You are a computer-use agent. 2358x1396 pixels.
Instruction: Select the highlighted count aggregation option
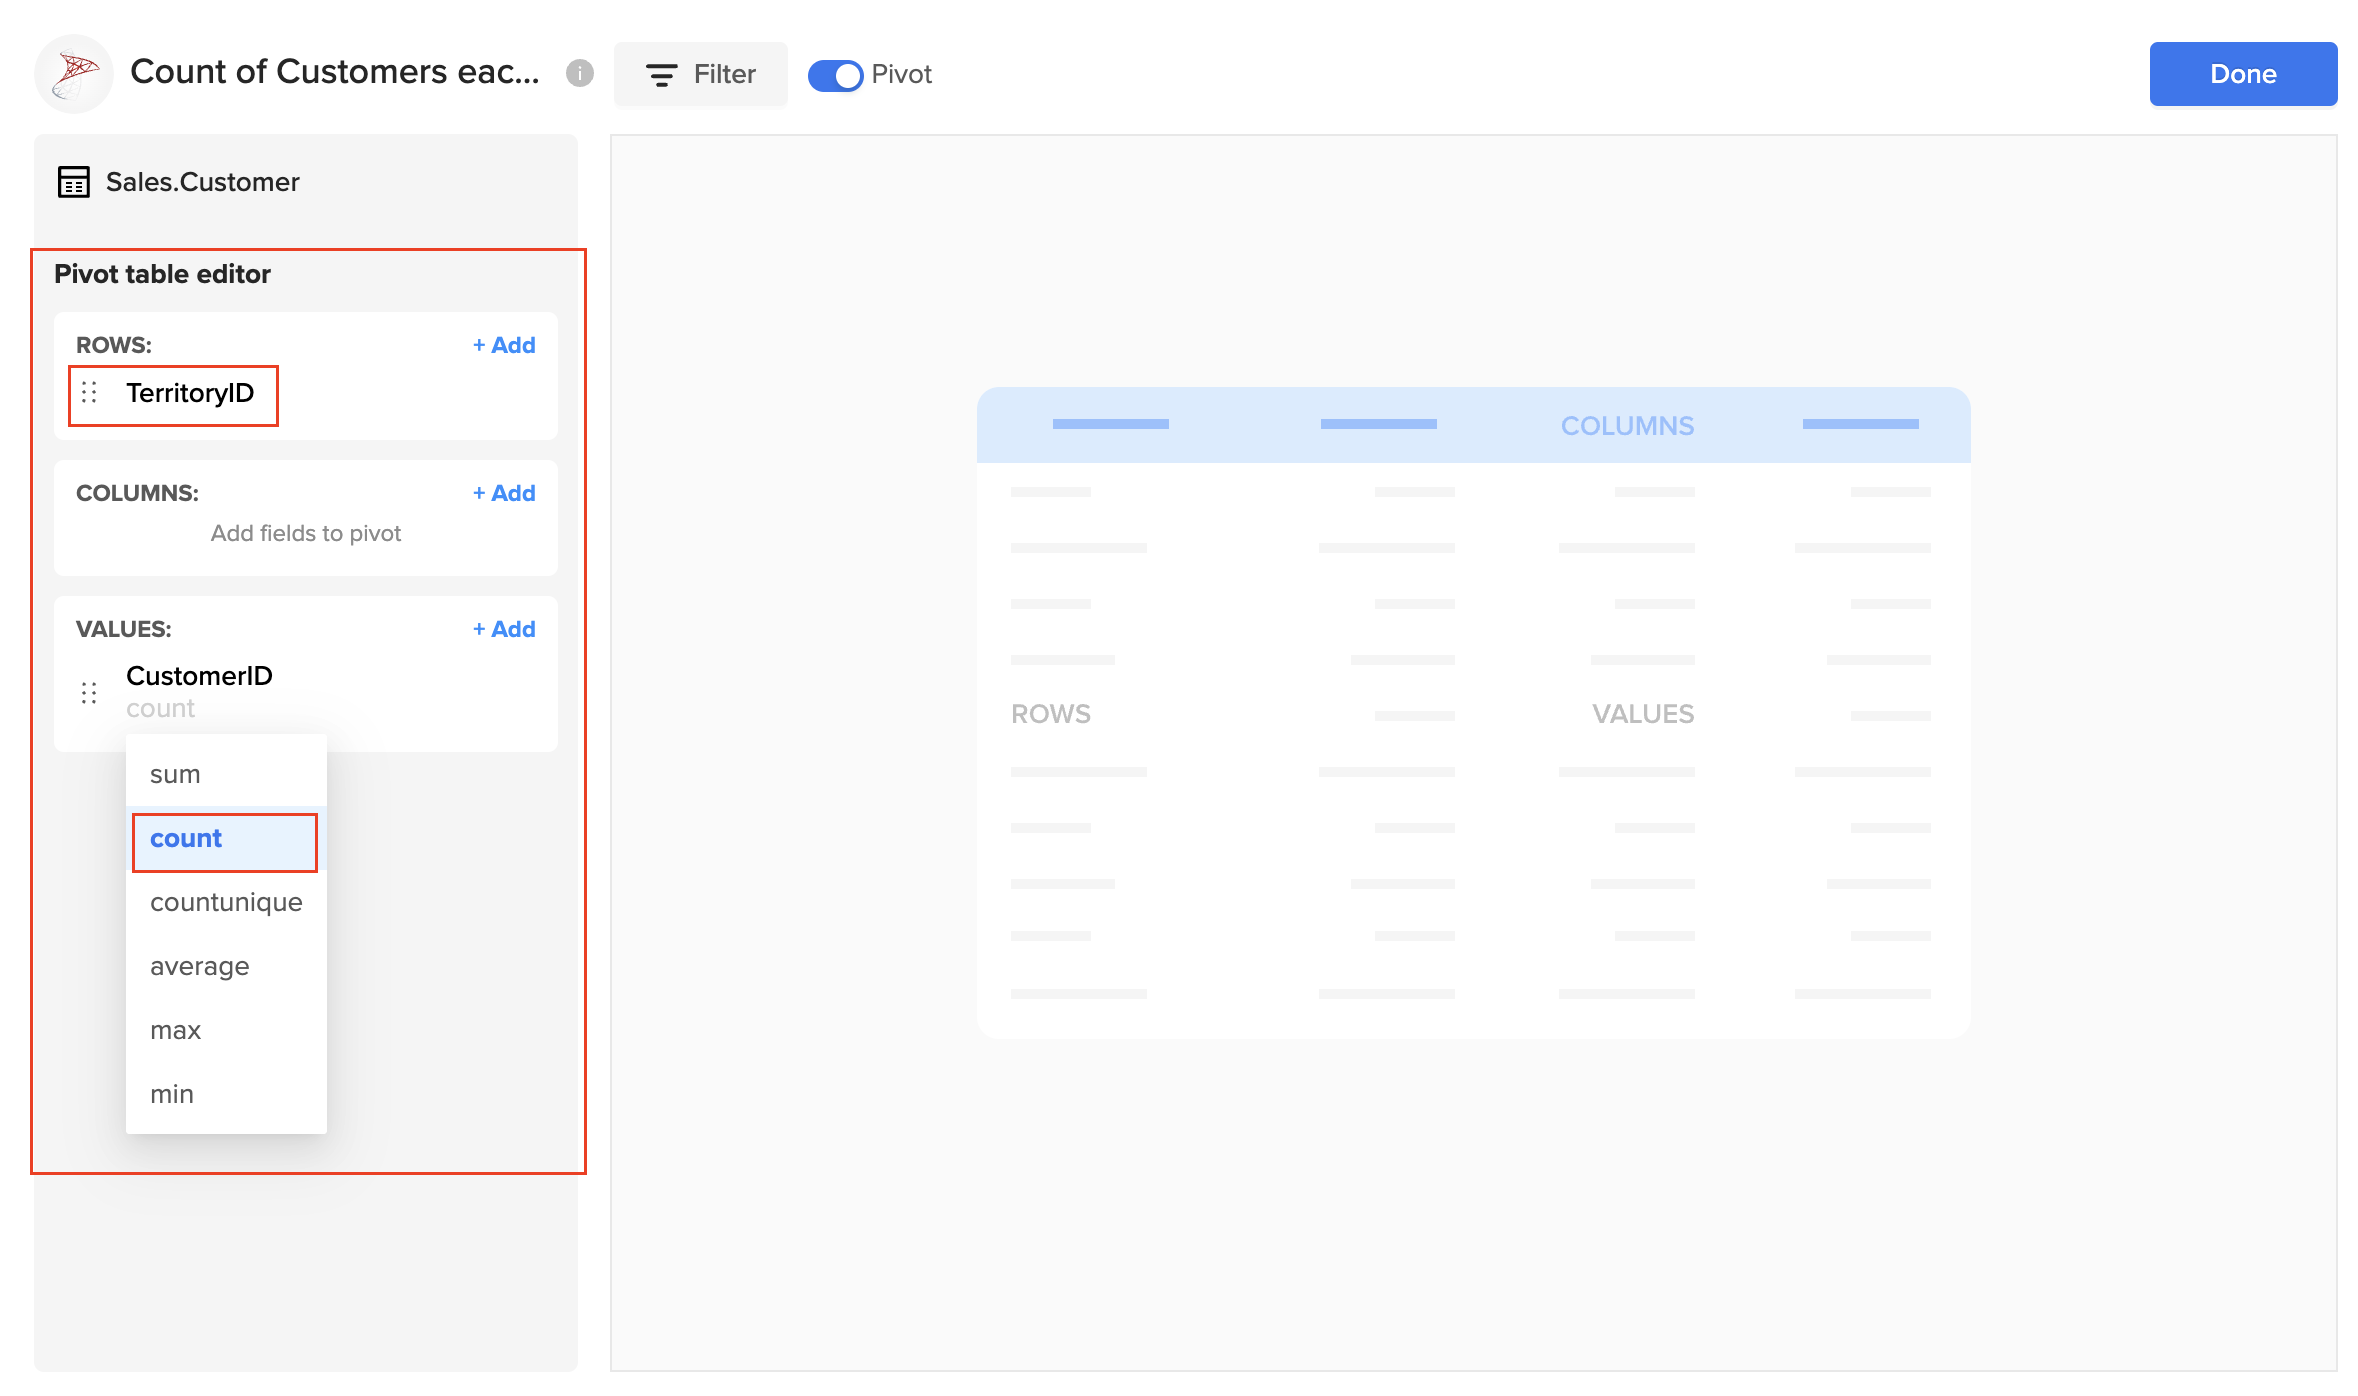coord(185,839)
